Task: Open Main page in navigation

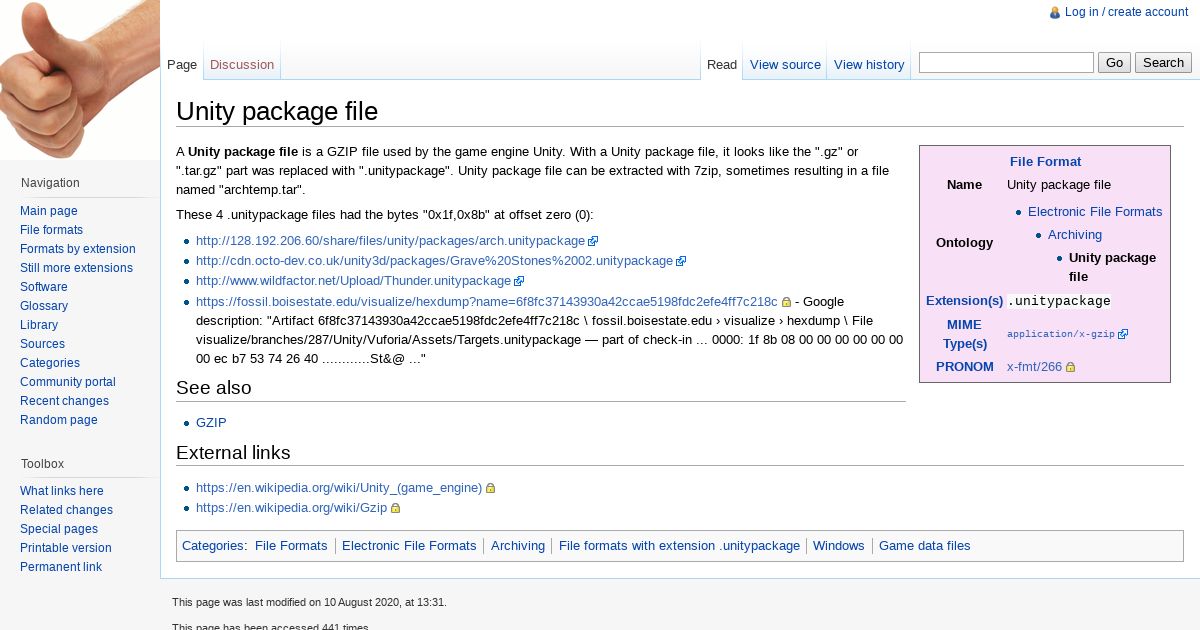Action: [49, 211]
